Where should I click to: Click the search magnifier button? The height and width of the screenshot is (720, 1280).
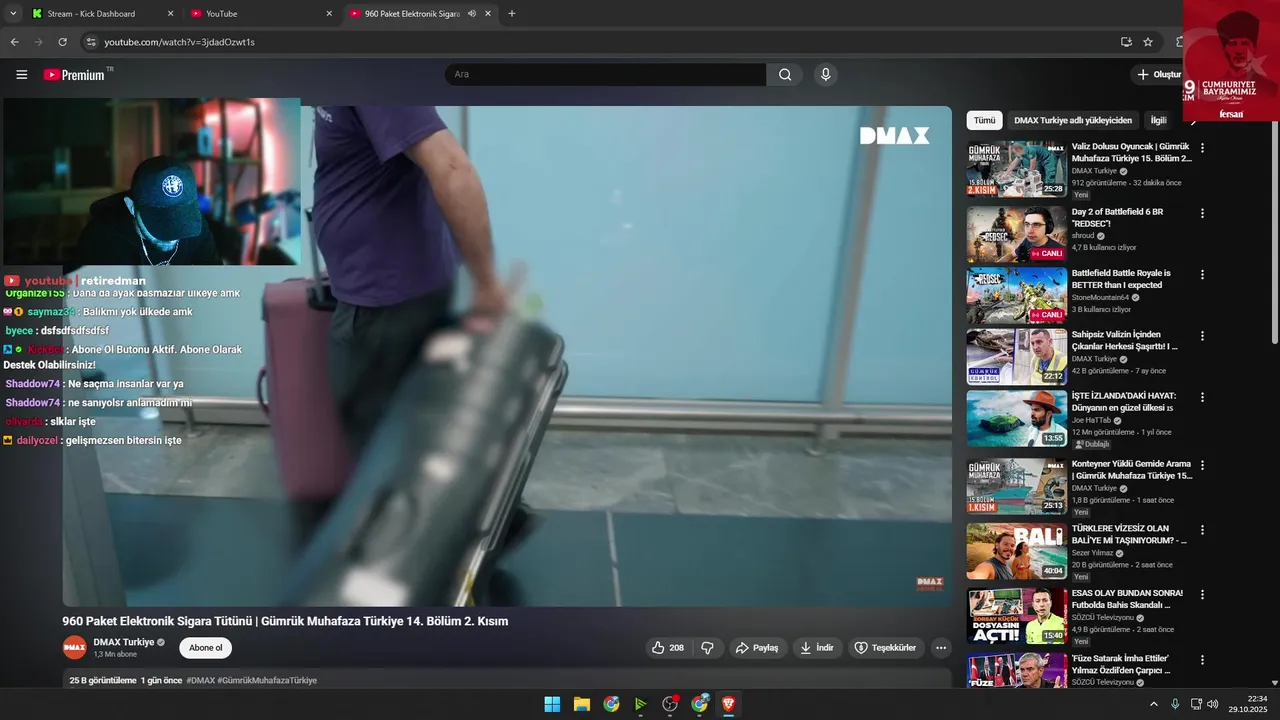(x=785, y=74)
